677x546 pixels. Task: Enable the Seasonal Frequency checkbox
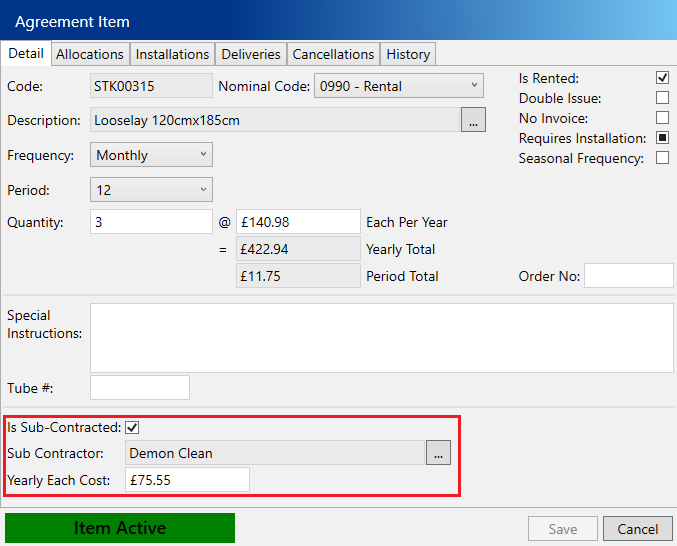[662, 158]
